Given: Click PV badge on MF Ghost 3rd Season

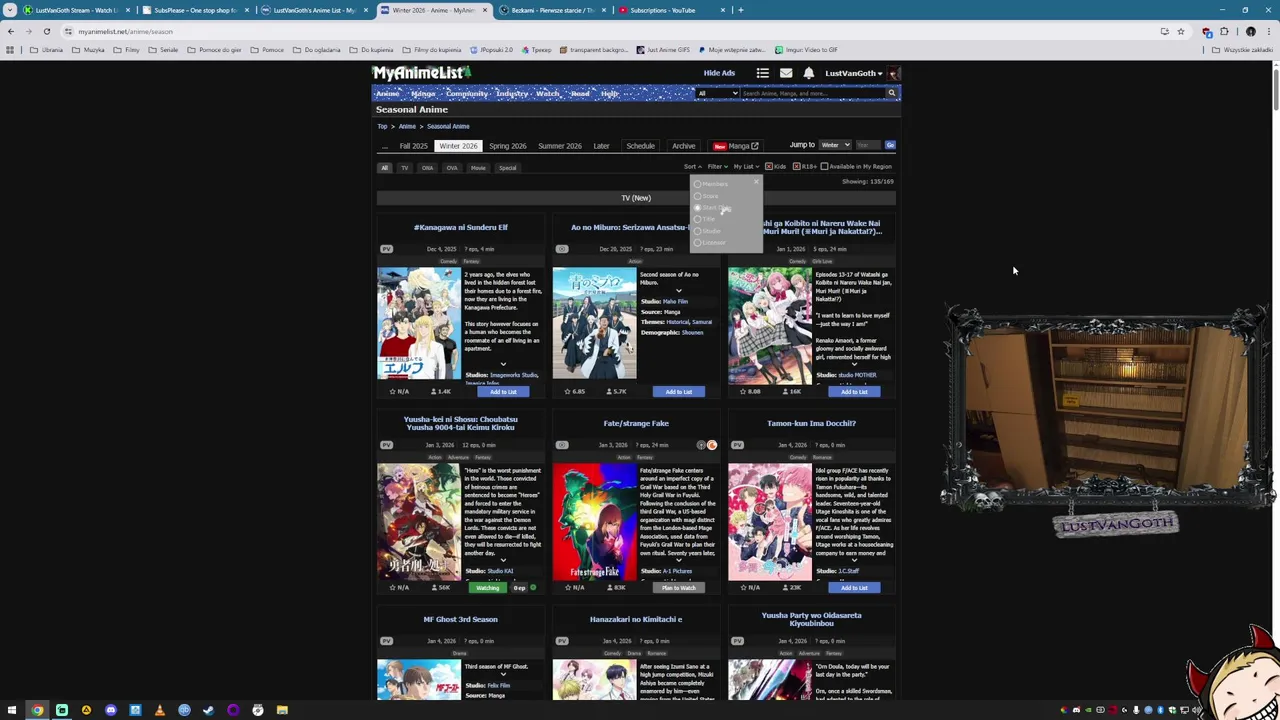Looking at the screenshot, I should coord(386,641).
